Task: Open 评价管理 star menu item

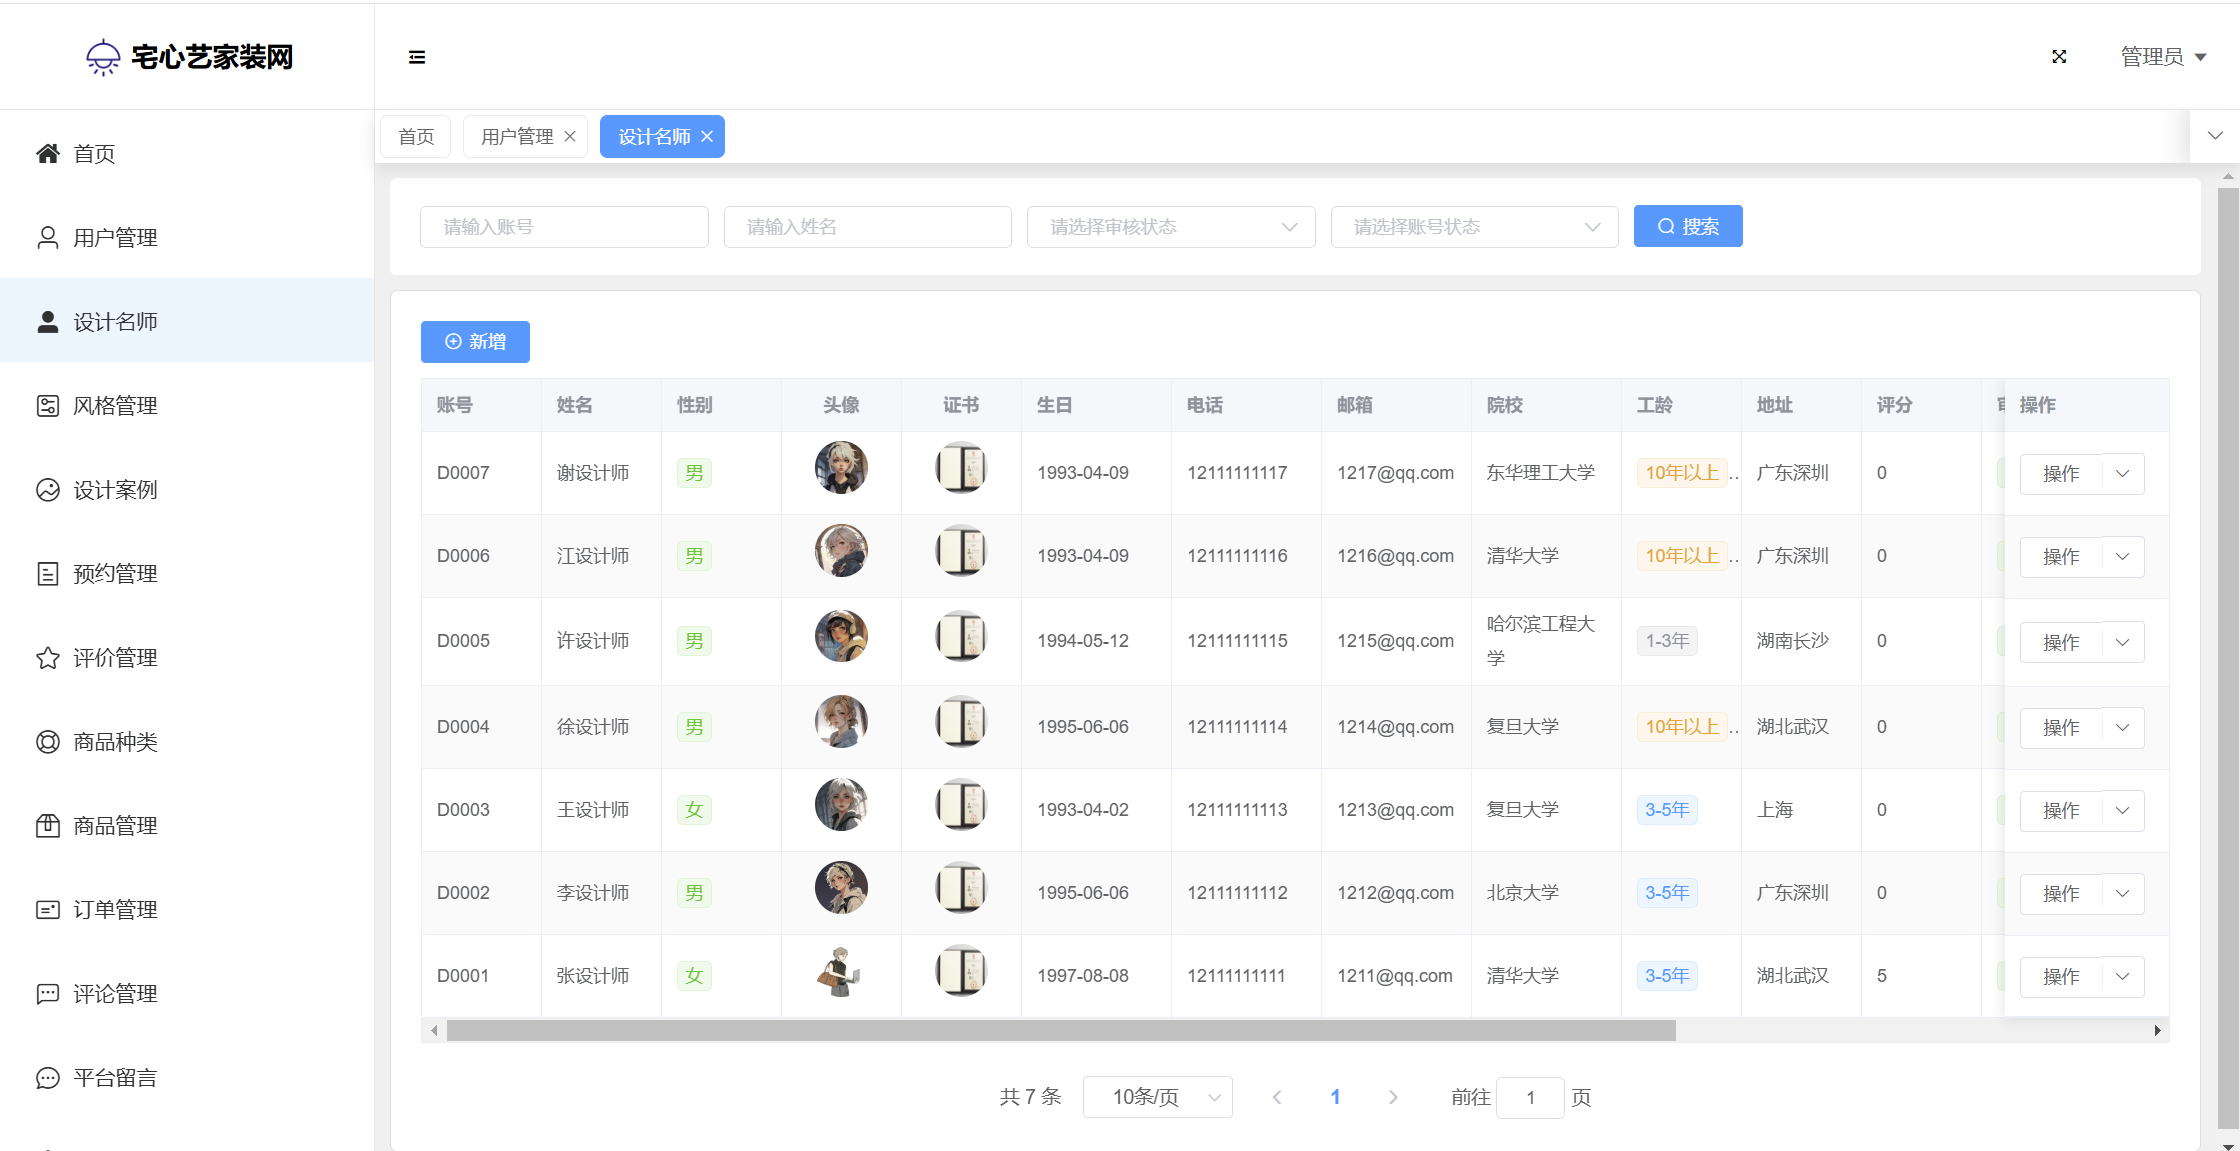Action: pyautogui.click(x=115, y=658)
